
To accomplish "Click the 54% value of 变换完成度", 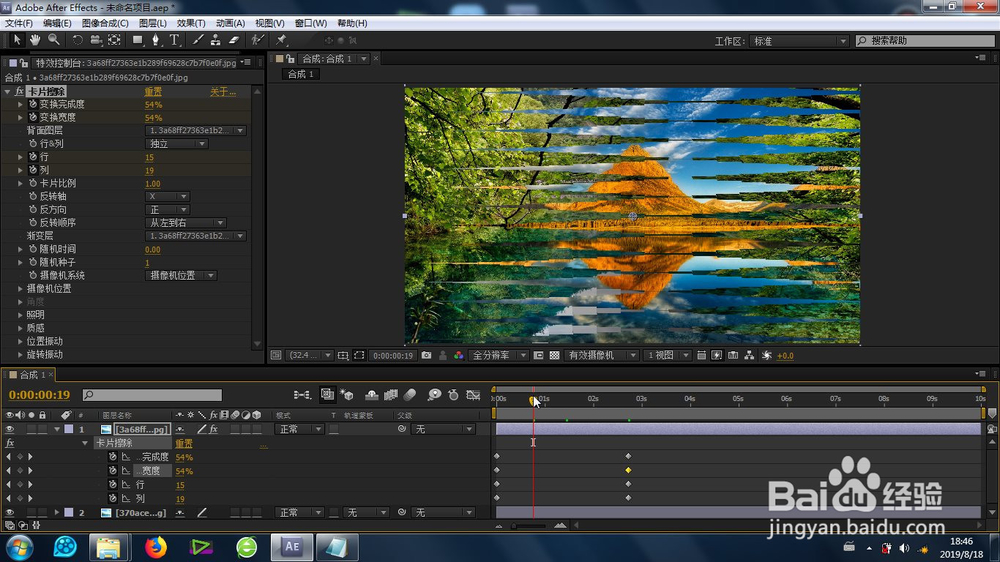I will (153, 105).
